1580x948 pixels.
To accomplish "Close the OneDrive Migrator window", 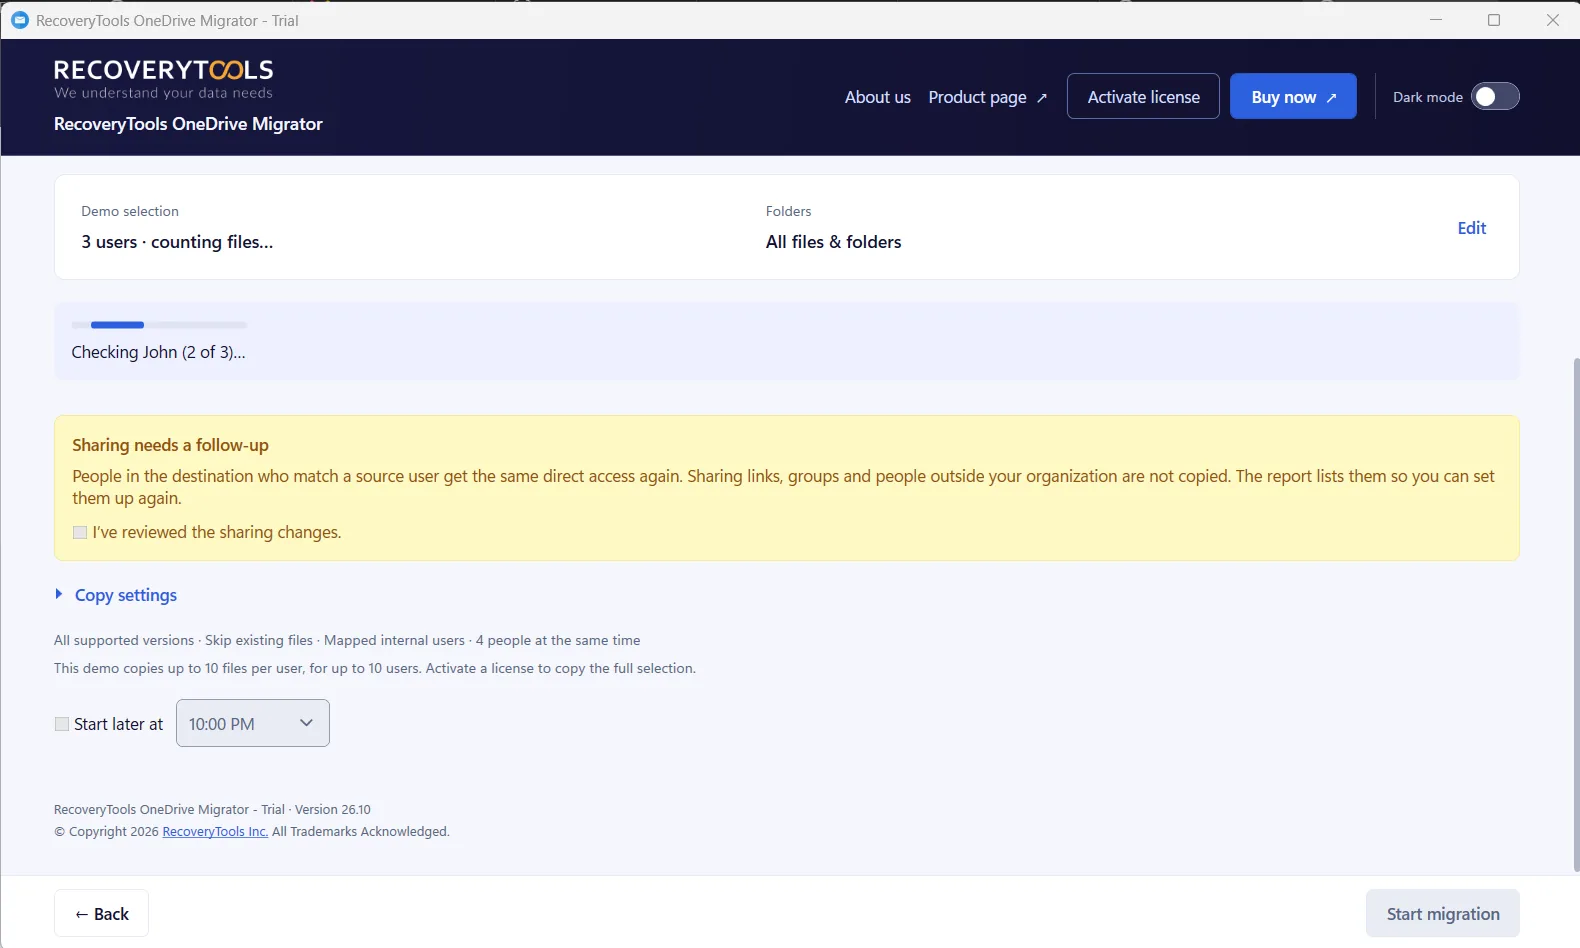I will click(1552, 20).
